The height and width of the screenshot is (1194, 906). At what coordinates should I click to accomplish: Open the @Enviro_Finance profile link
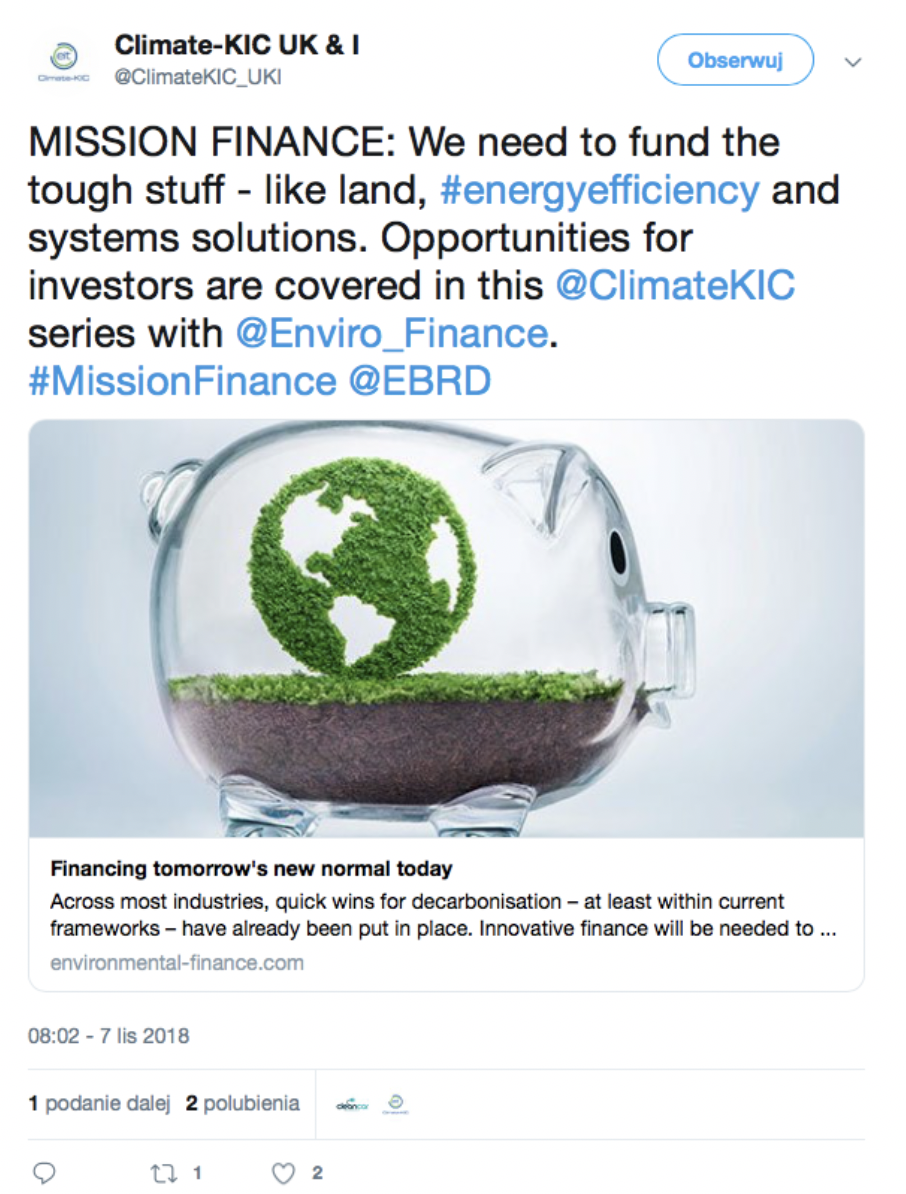coord(392,334)
